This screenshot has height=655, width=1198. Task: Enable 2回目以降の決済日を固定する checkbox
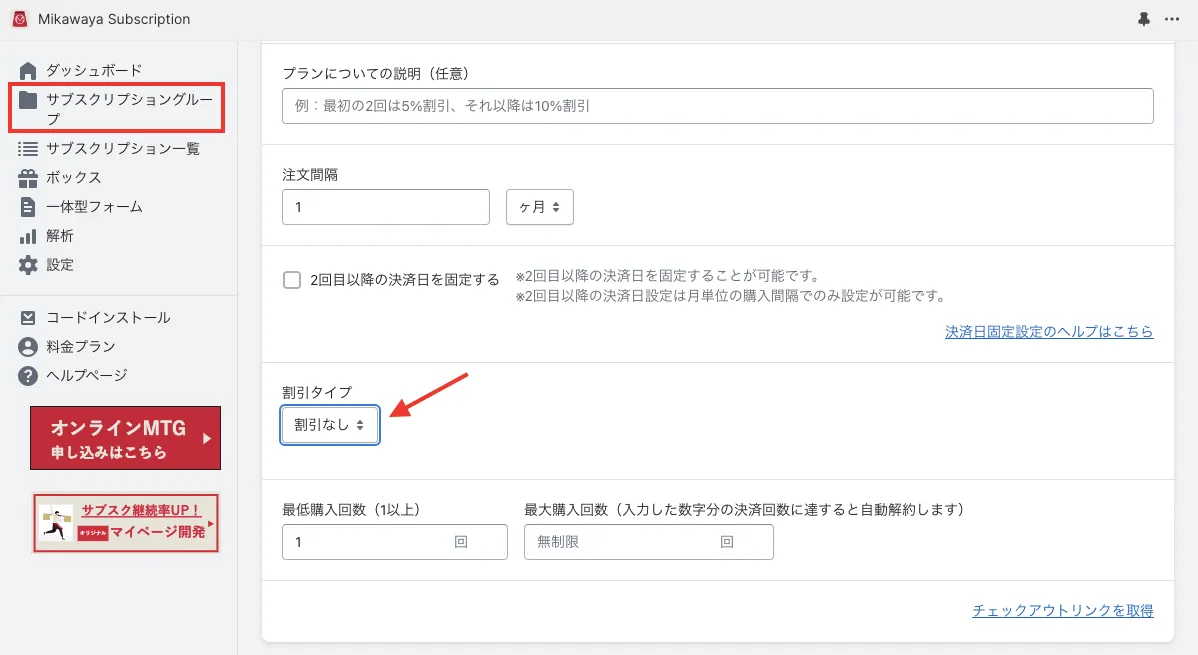(x=292, y=280)
